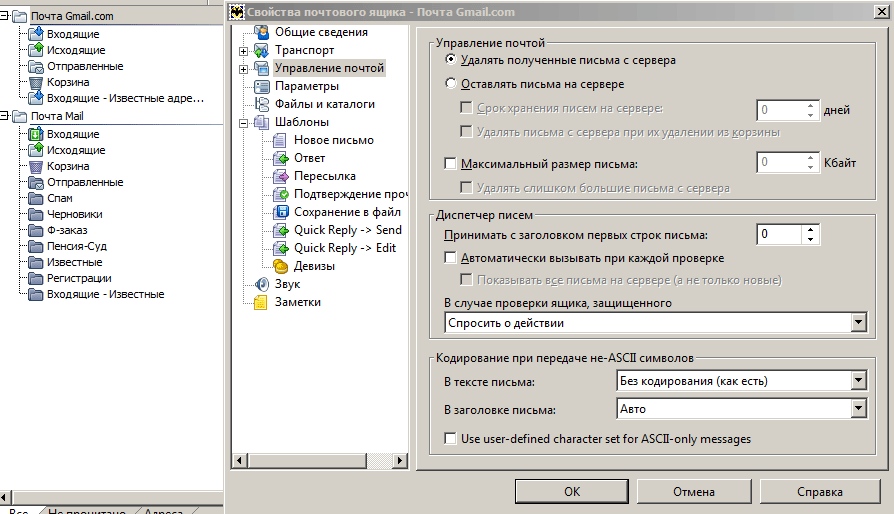894x514 pixels.
Task: Collapse the Шаблоны tree node
Action: 243,123
